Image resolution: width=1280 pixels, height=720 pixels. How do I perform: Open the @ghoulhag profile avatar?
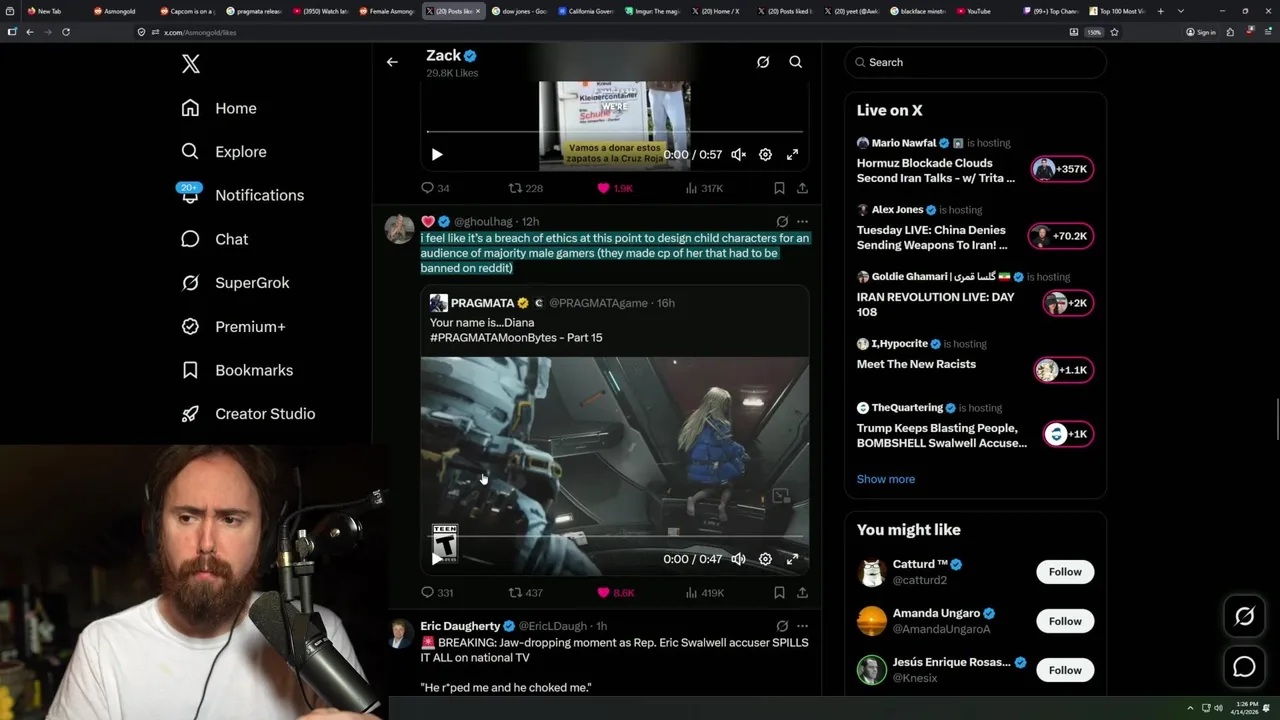point(399,229)
